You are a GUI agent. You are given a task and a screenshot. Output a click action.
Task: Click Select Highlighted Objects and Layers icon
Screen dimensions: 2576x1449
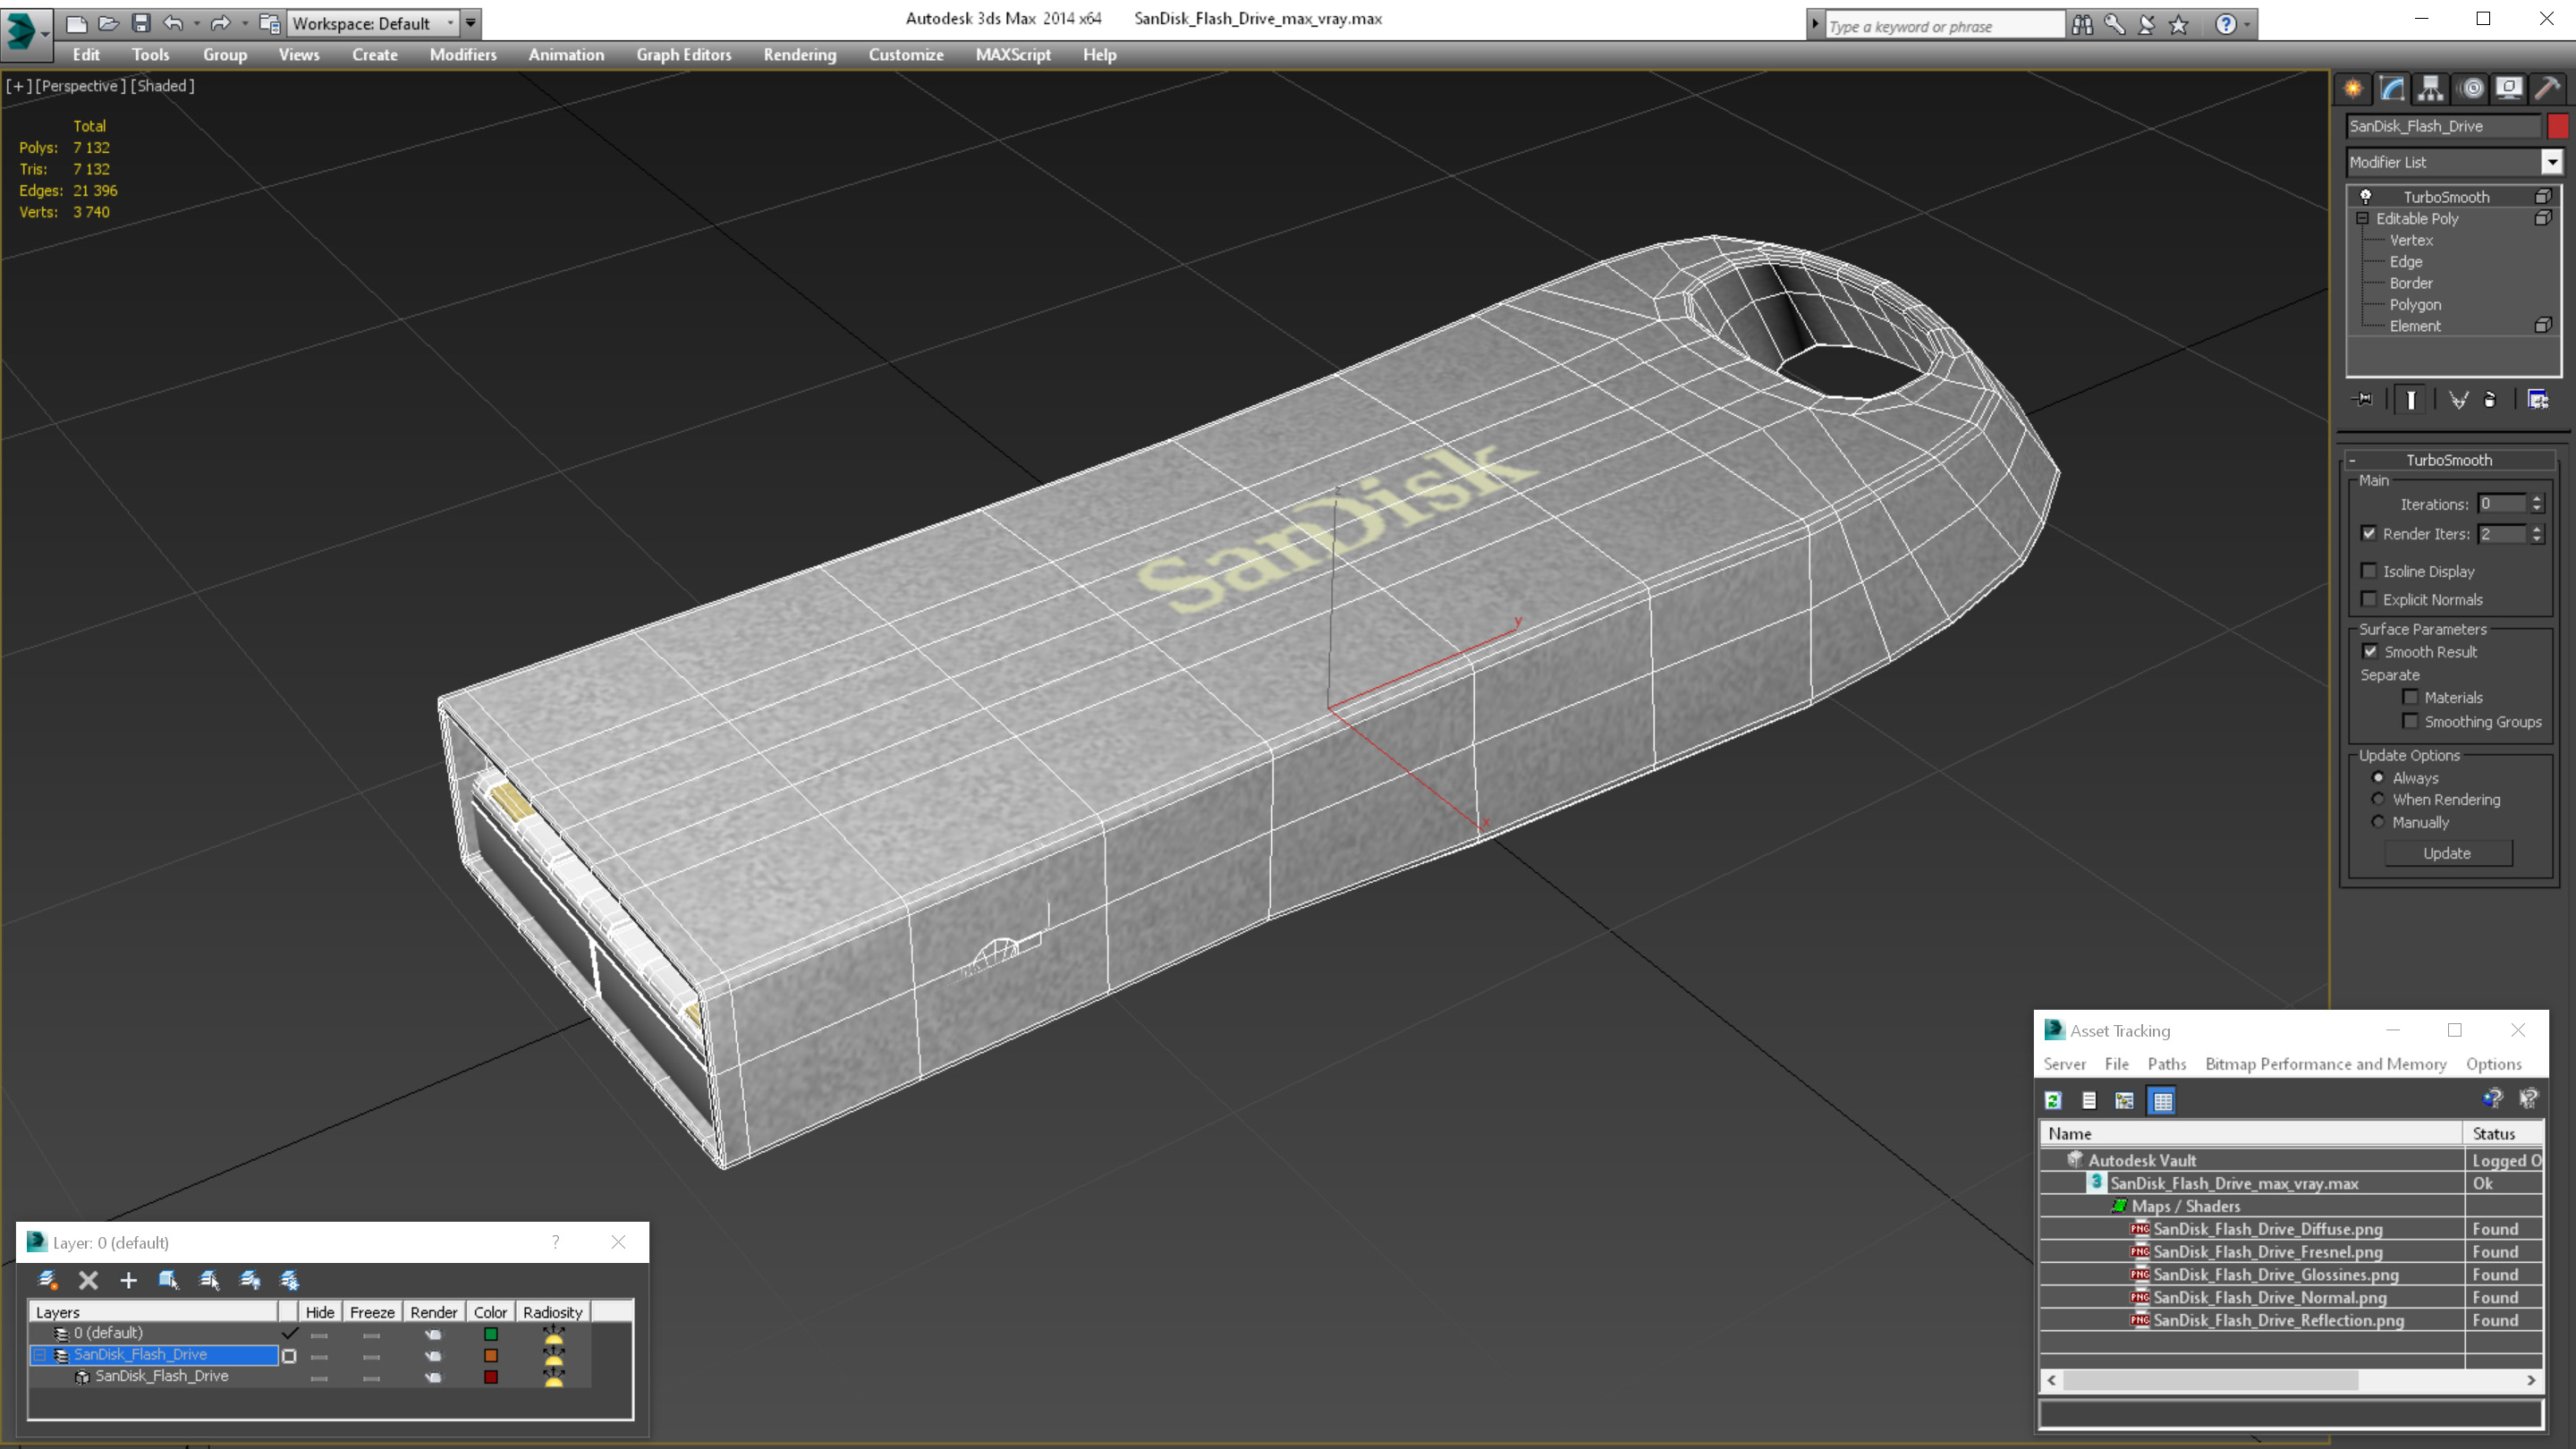[x=168, y=1280]
